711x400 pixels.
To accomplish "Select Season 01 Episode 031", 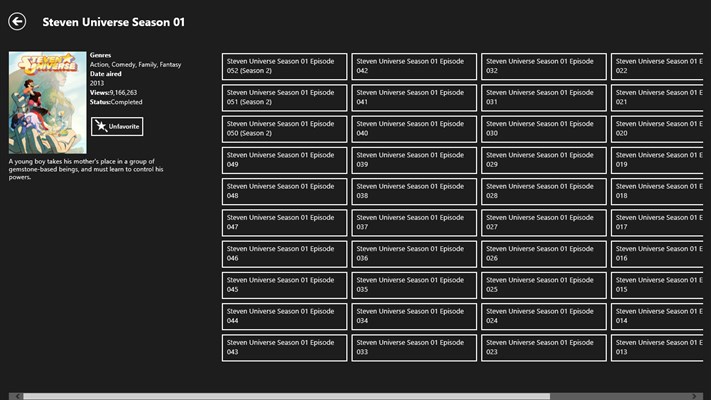I will point(544,98).
